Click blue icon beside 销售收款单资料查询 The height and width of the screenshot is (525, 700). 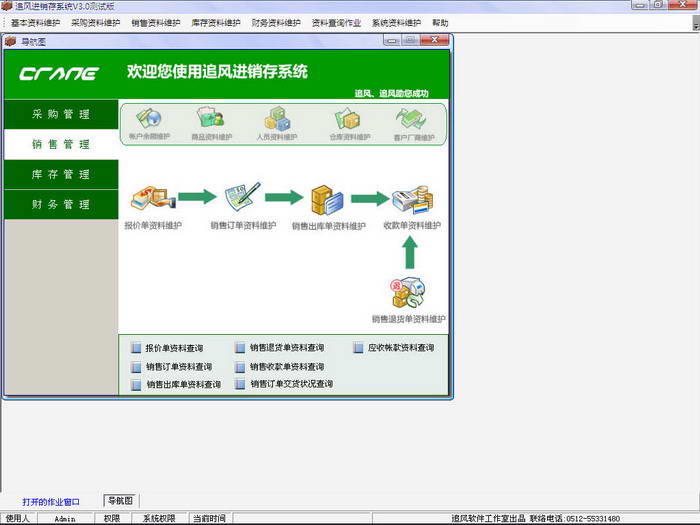(240, 367)
